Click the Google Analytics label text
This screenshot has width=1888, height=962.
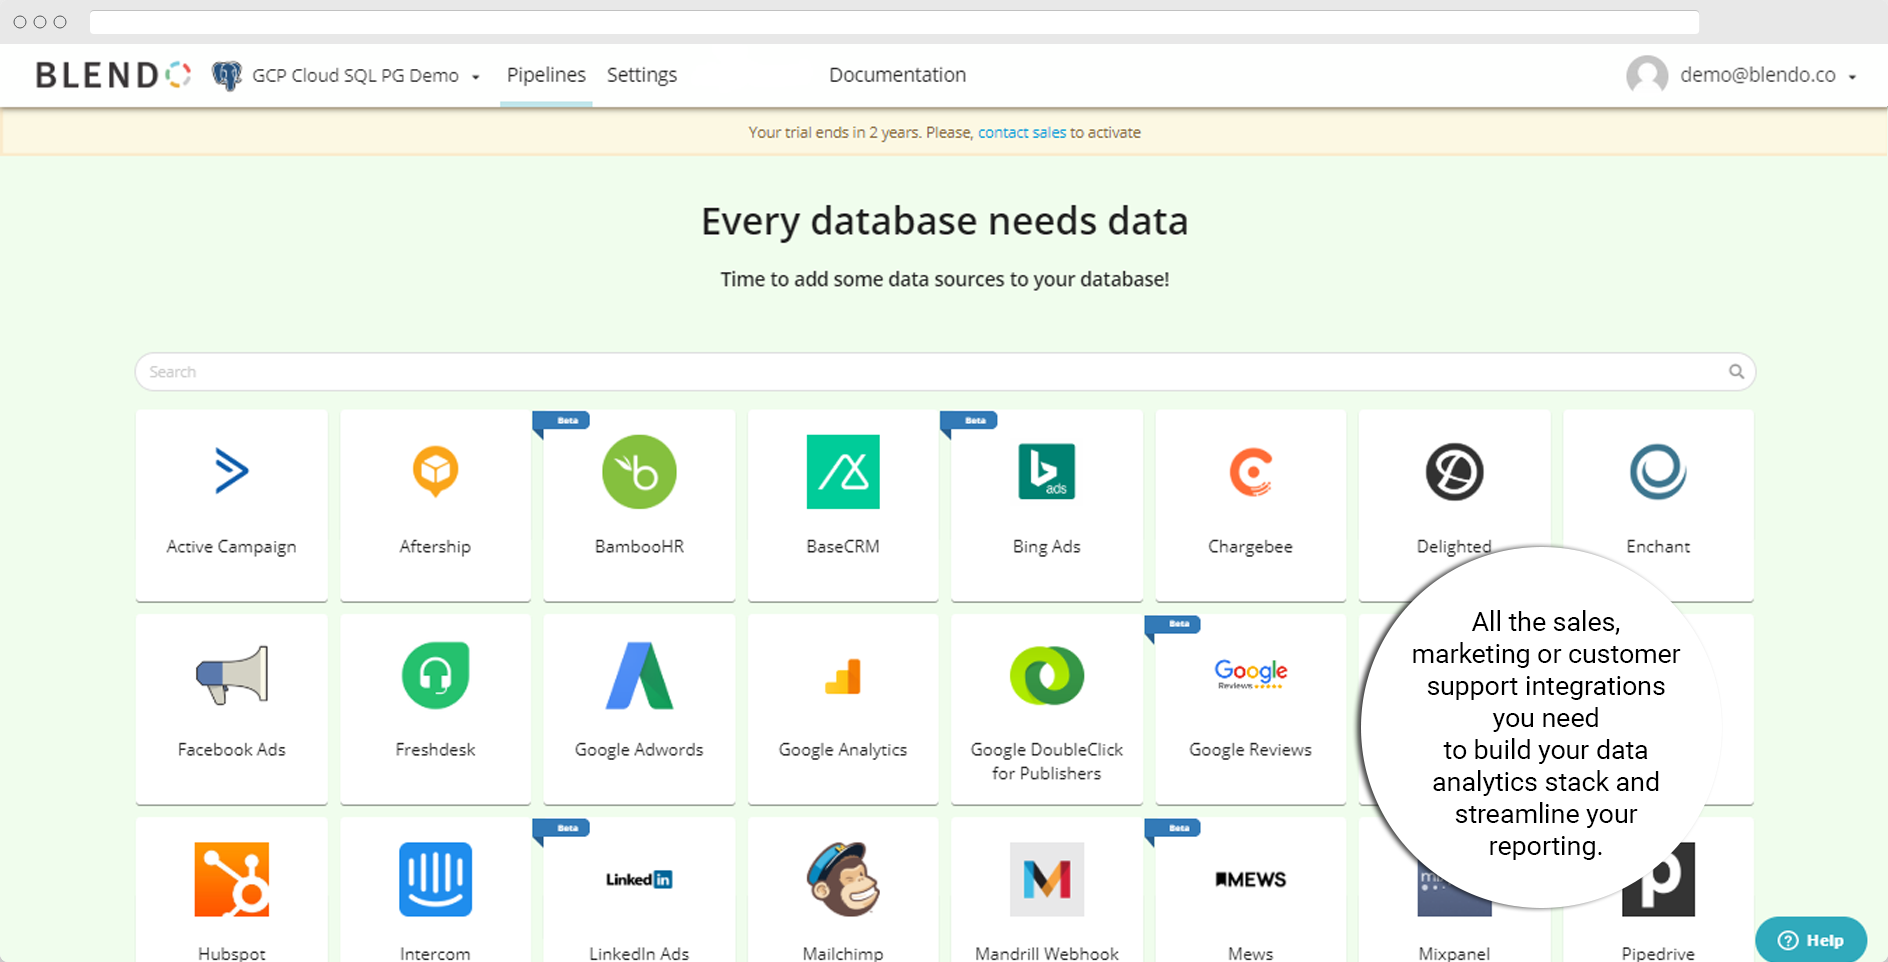coord(843,750)
